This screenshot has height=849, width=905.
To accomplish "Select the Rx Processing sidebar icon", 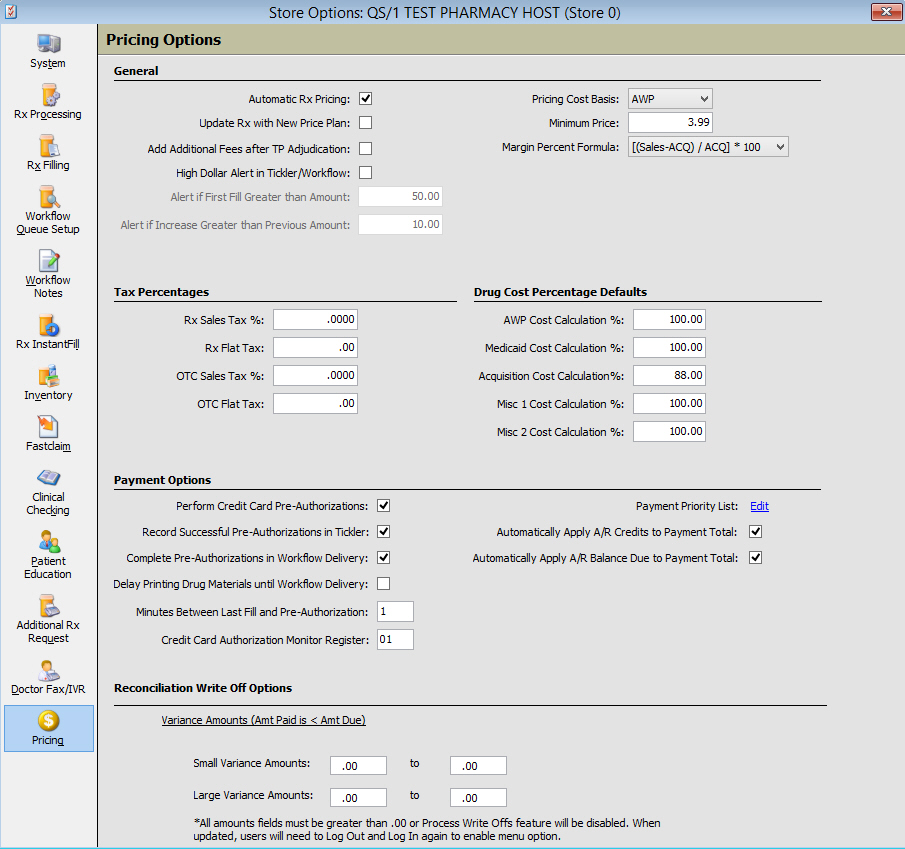I will pos(48,96).
